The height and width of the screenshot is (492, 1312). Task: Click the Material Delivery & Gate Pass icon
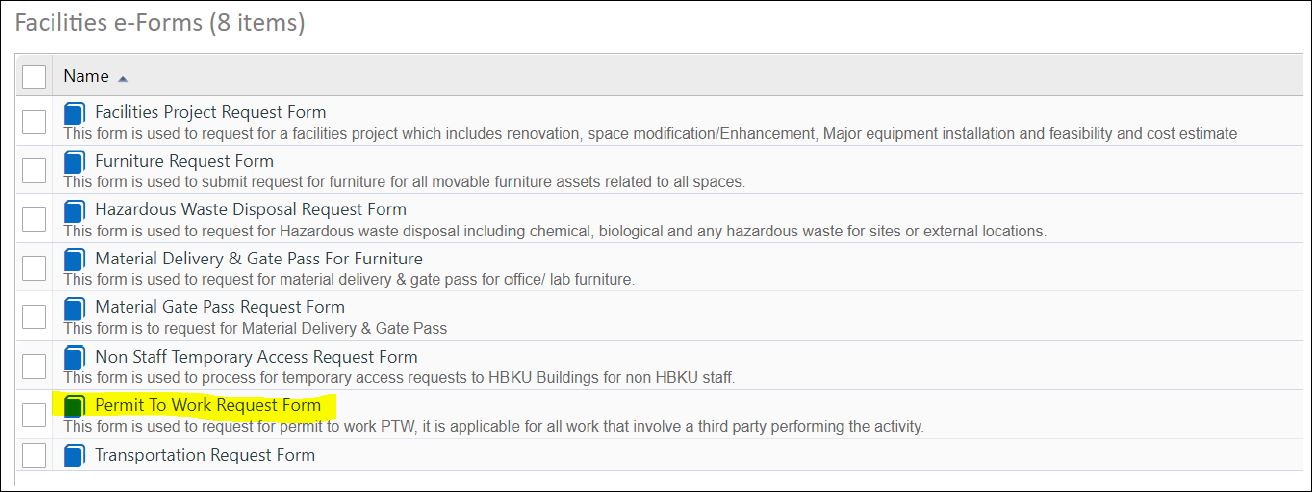74,259
